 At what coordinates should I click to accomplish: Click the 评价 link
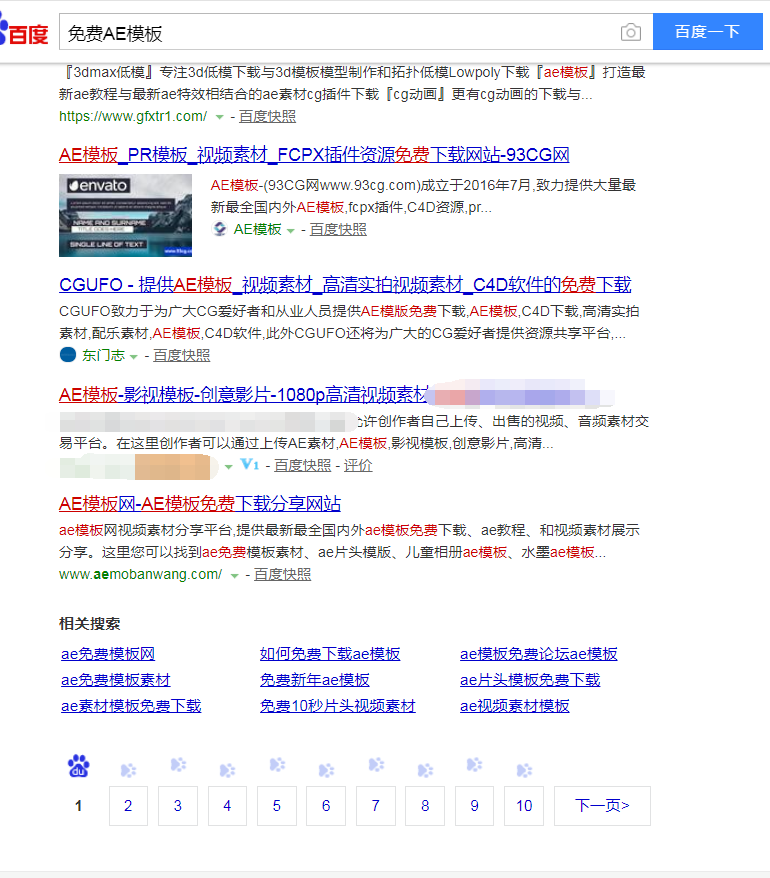click(x=358, y=465)
